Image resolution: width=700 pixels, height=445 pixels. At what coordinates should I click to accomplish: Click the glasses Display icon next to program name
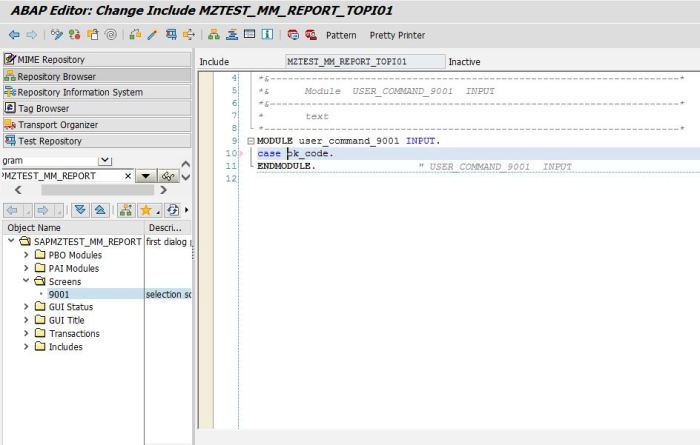click(170, 176)
